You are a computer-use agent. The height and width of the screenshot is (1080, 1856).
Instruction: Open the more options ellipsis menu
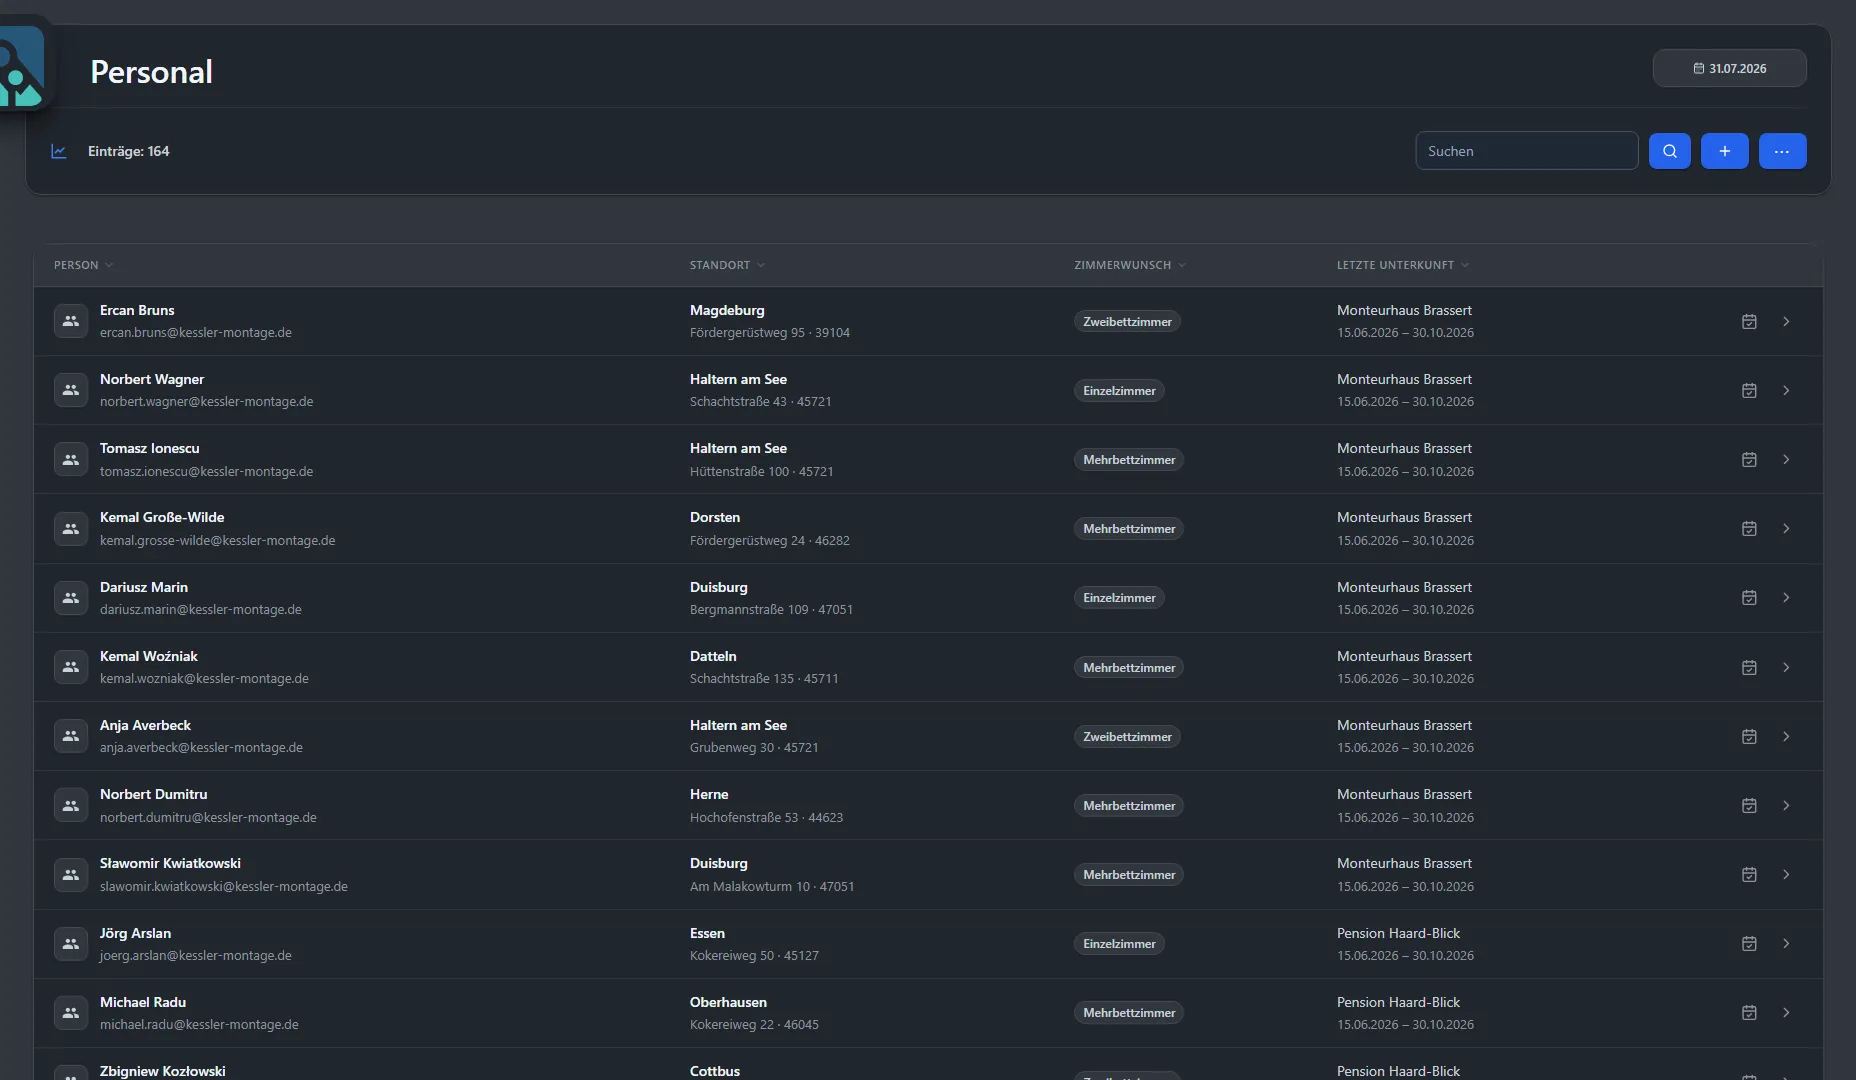tap(1782, 151)
